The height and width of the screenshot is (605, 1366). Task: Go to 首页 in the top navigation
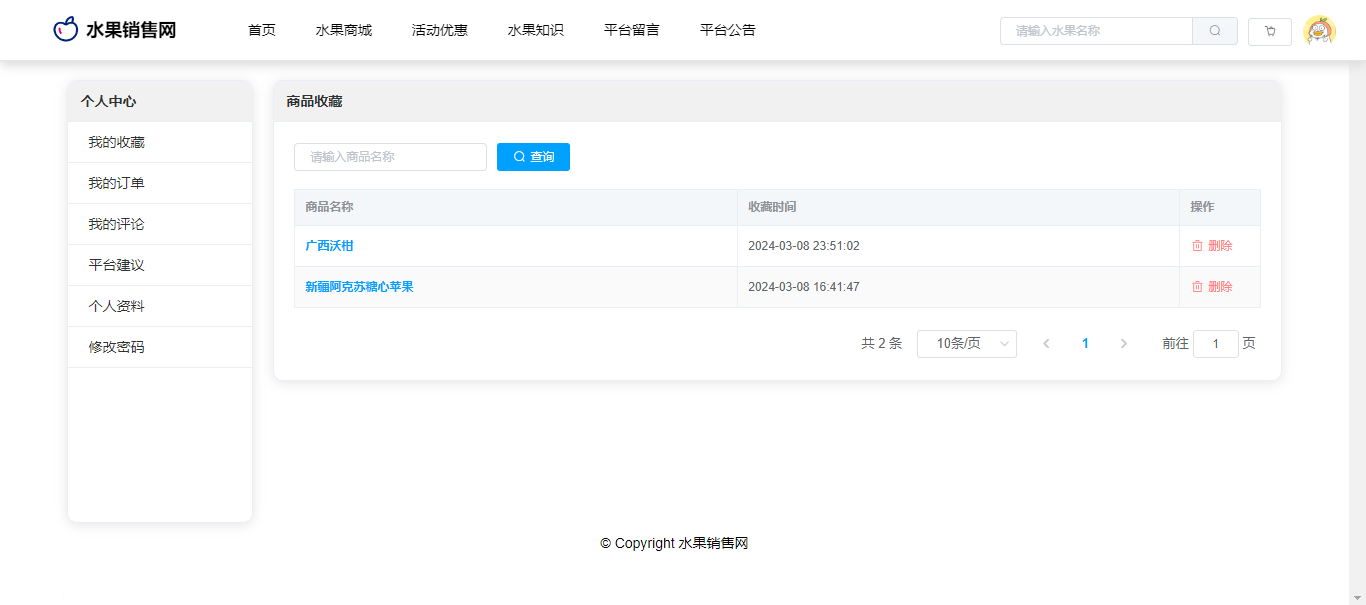[261, 30]
